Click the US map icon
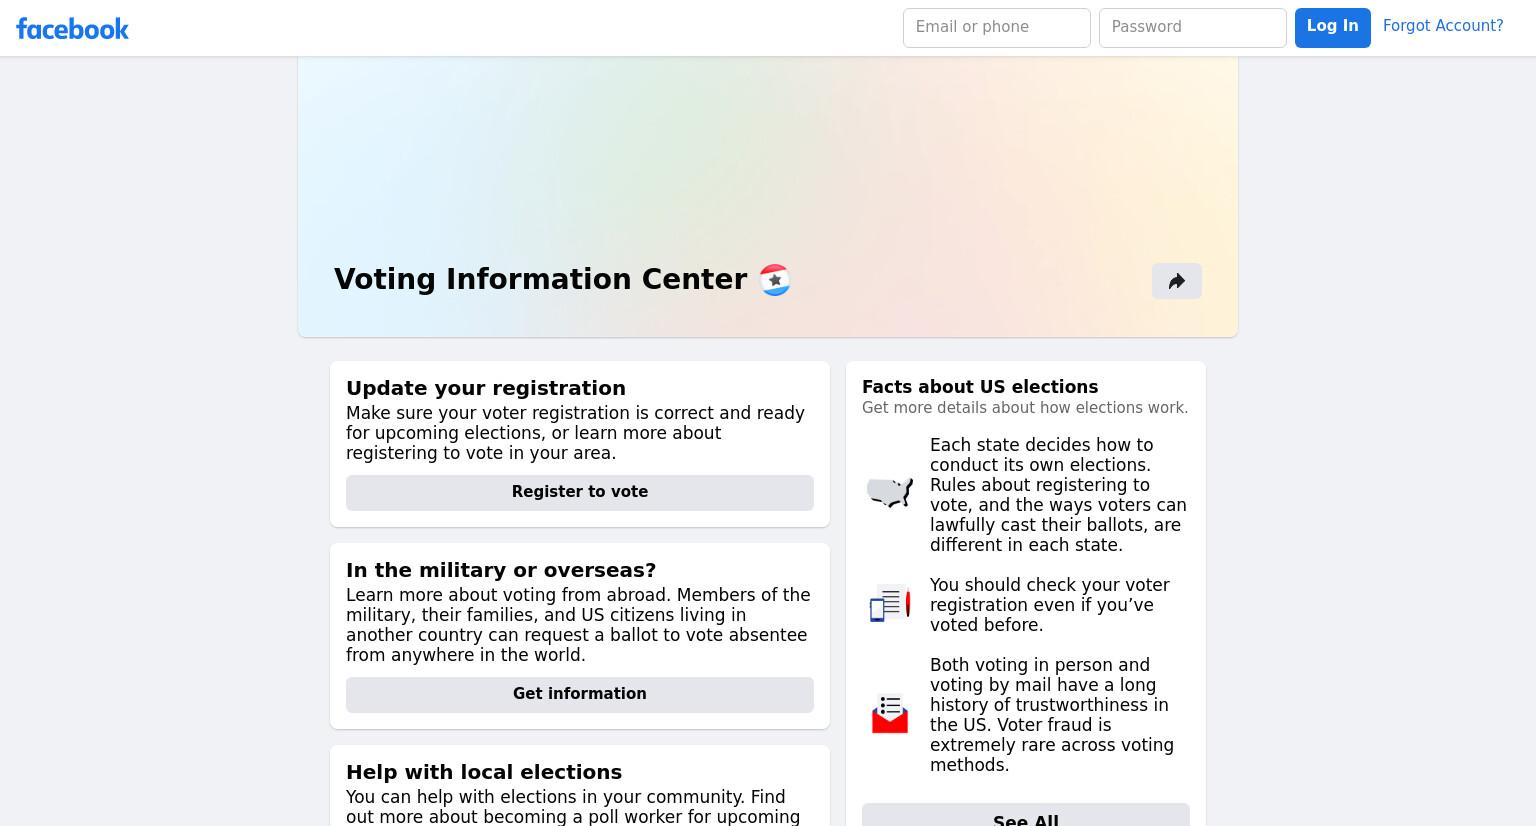Viewport: 1536px width, 826px height. (890, 493)
